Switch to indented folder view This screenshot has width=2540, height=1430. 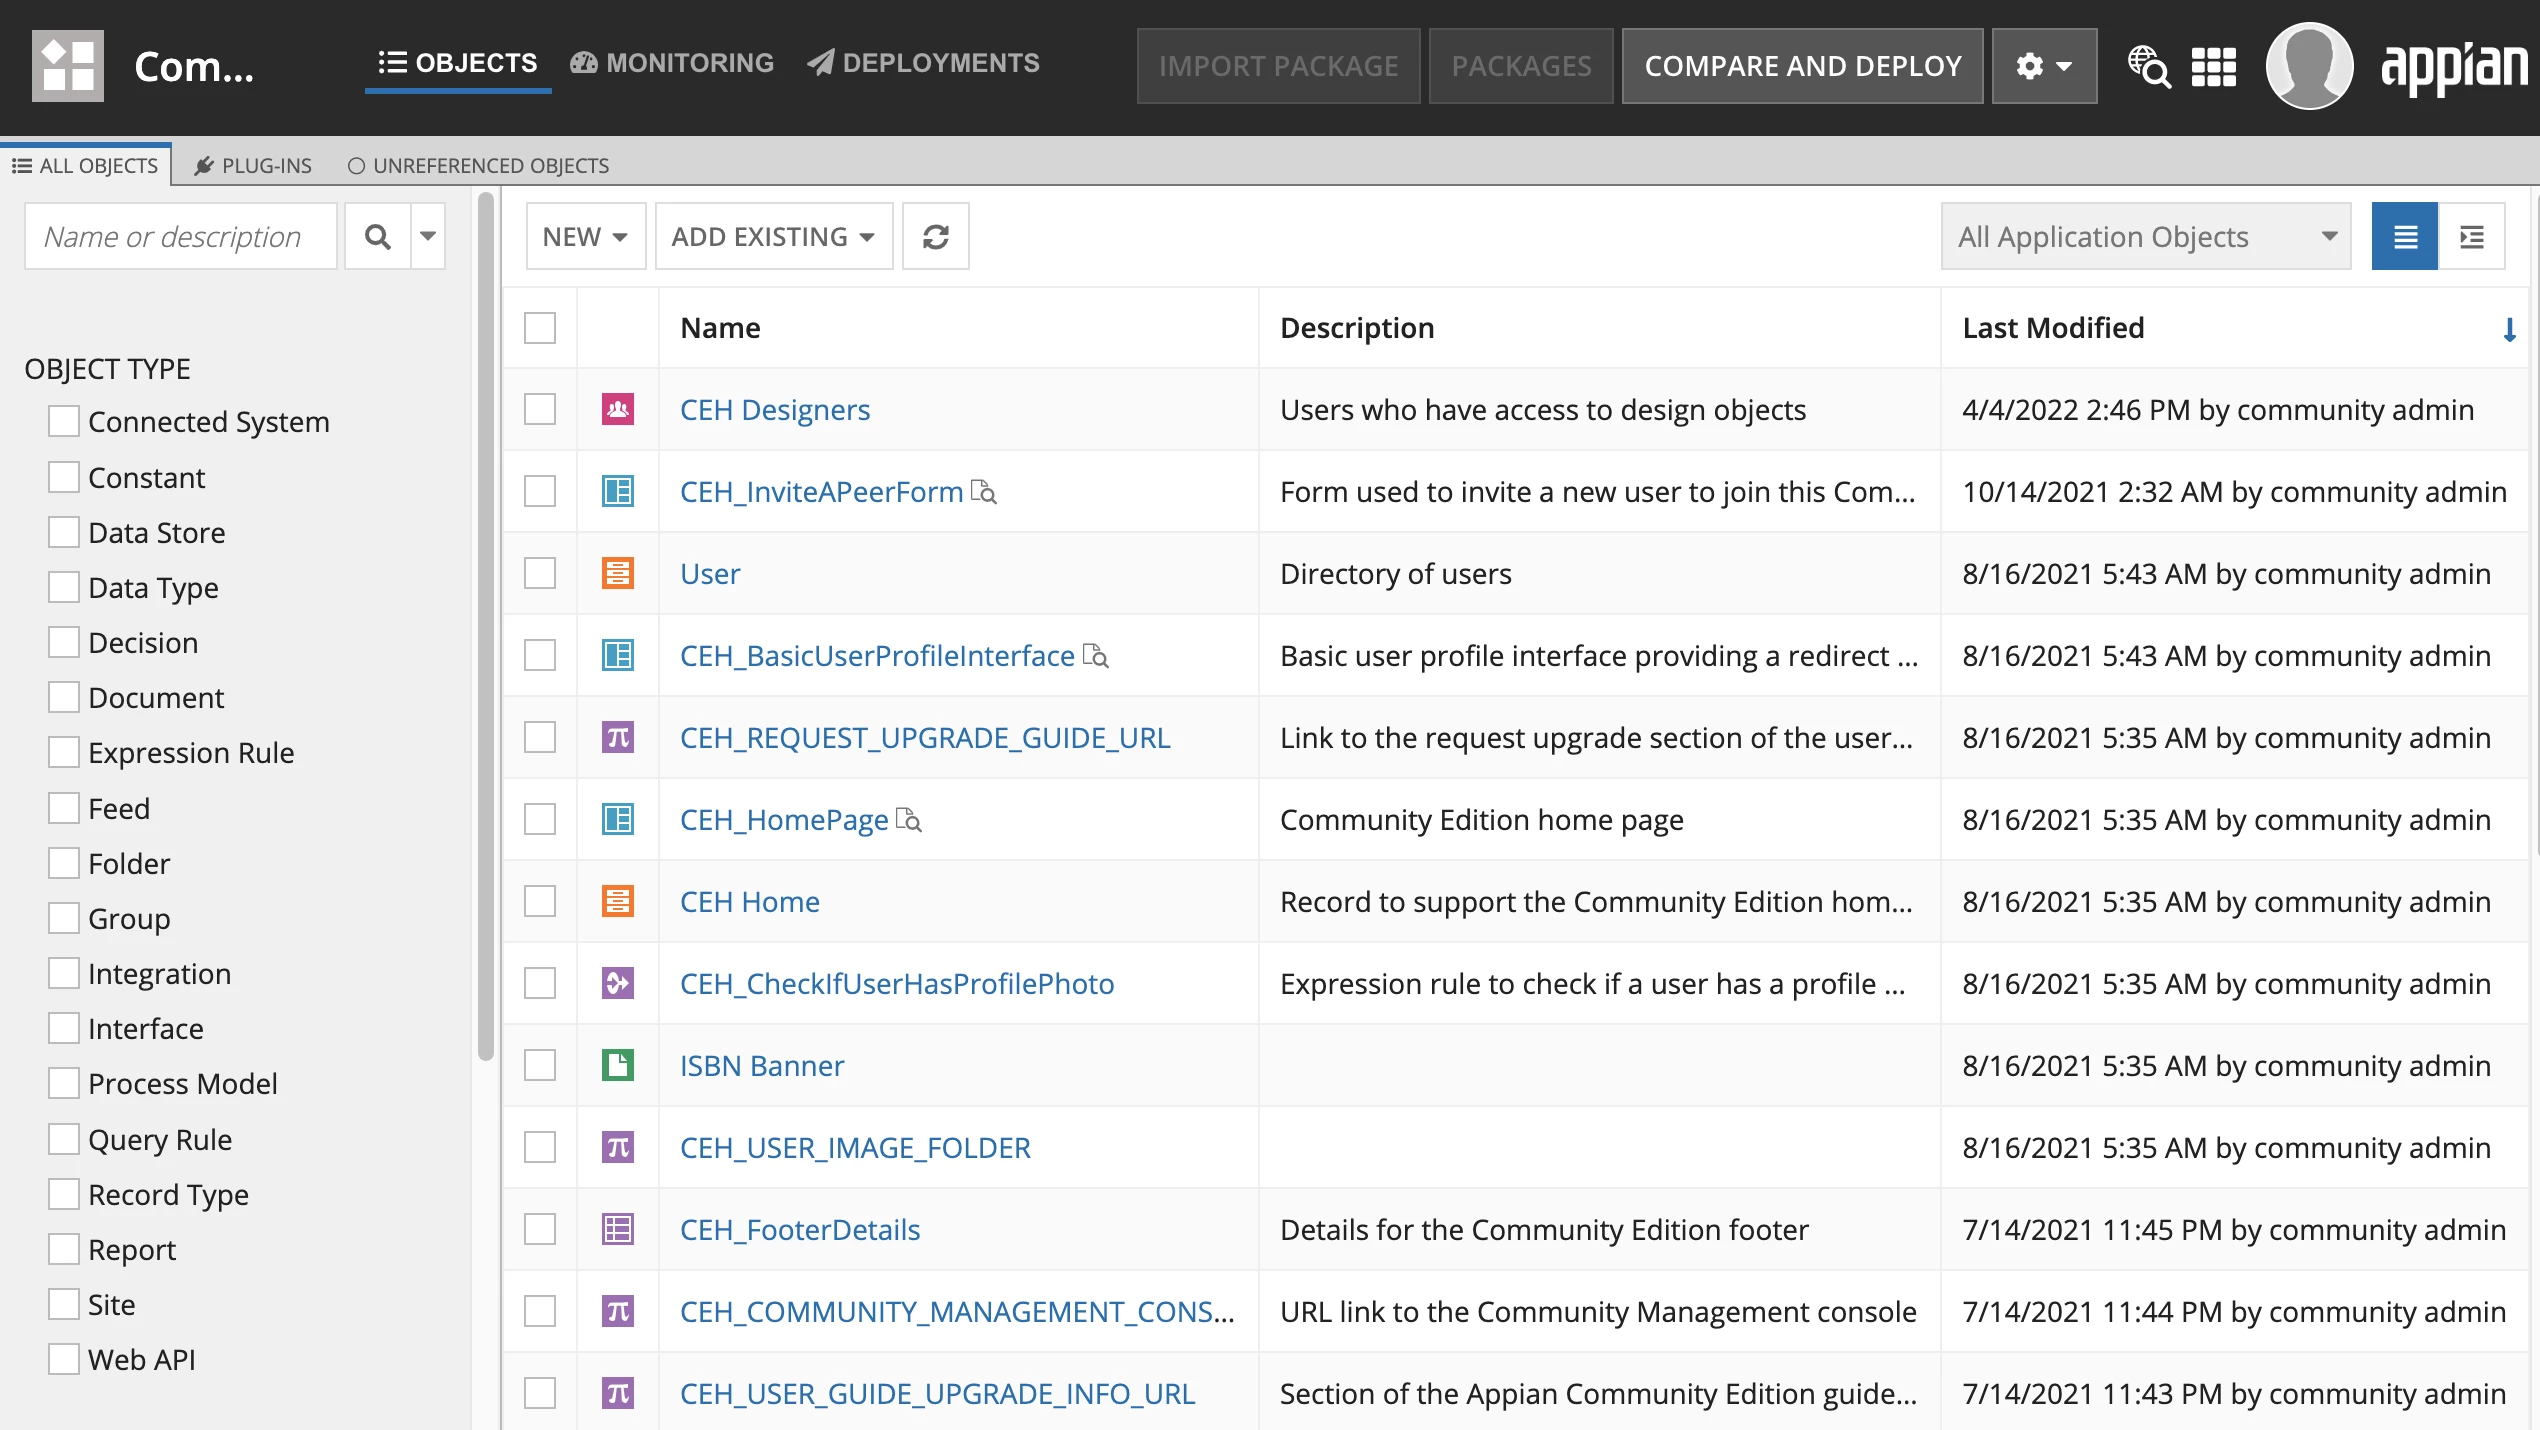2472,237
